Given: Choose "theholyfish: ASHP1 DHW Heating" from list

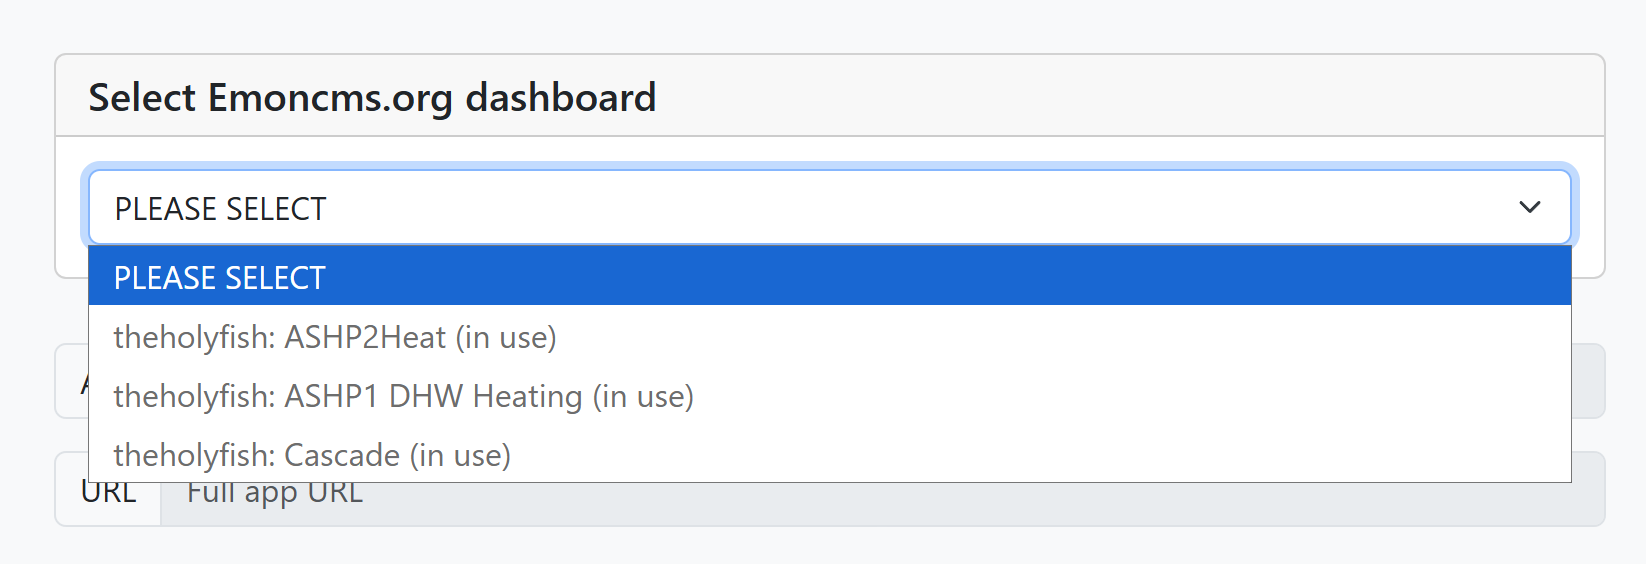Looking at the screenshot, I should 403,396.
